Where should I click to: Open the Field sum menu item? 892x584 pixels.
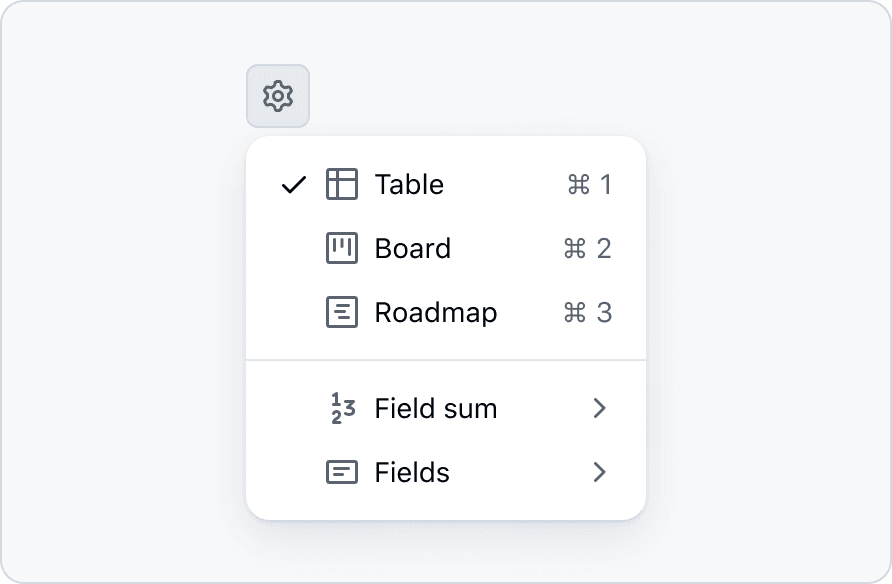(x=445, y=408)
